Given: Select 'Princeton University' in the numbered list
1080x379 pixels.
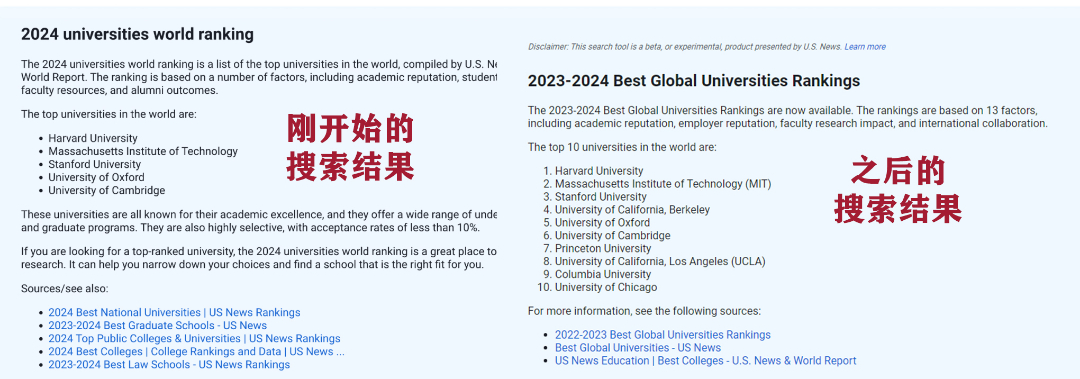Looking at the screenshot, I should pos(603,248).
